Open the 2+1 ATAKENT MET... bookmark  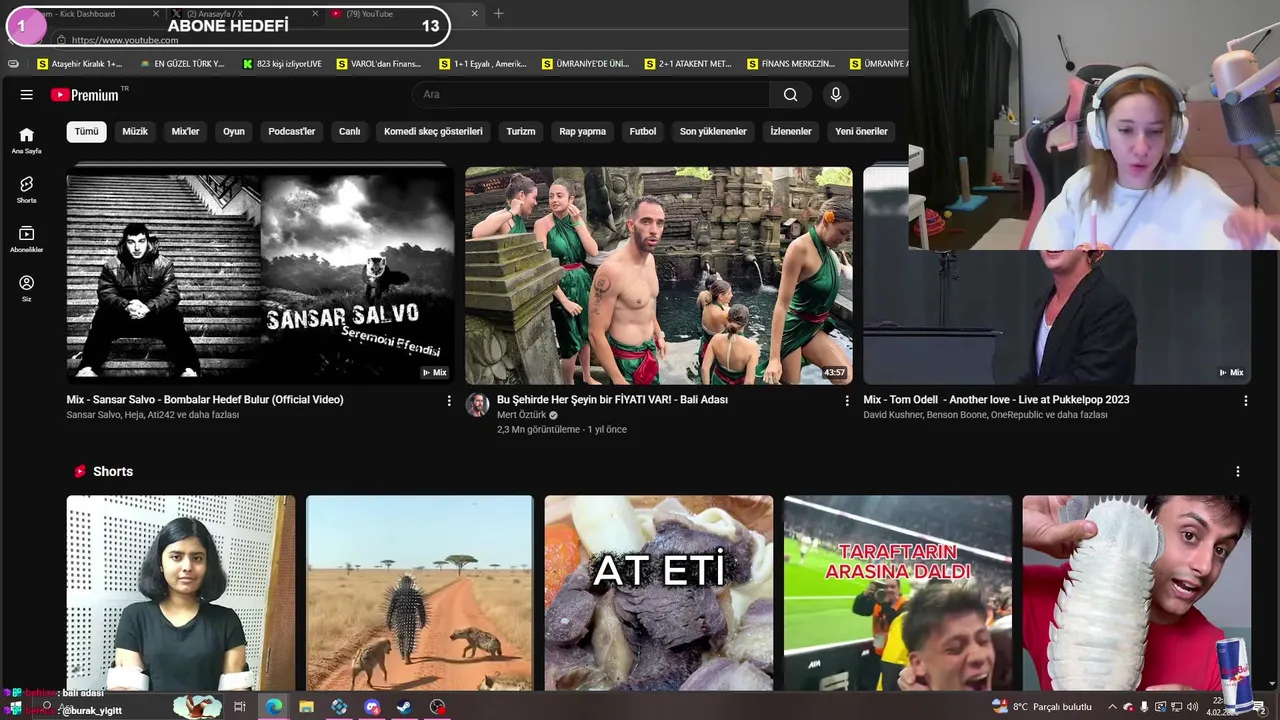(688, 64)
